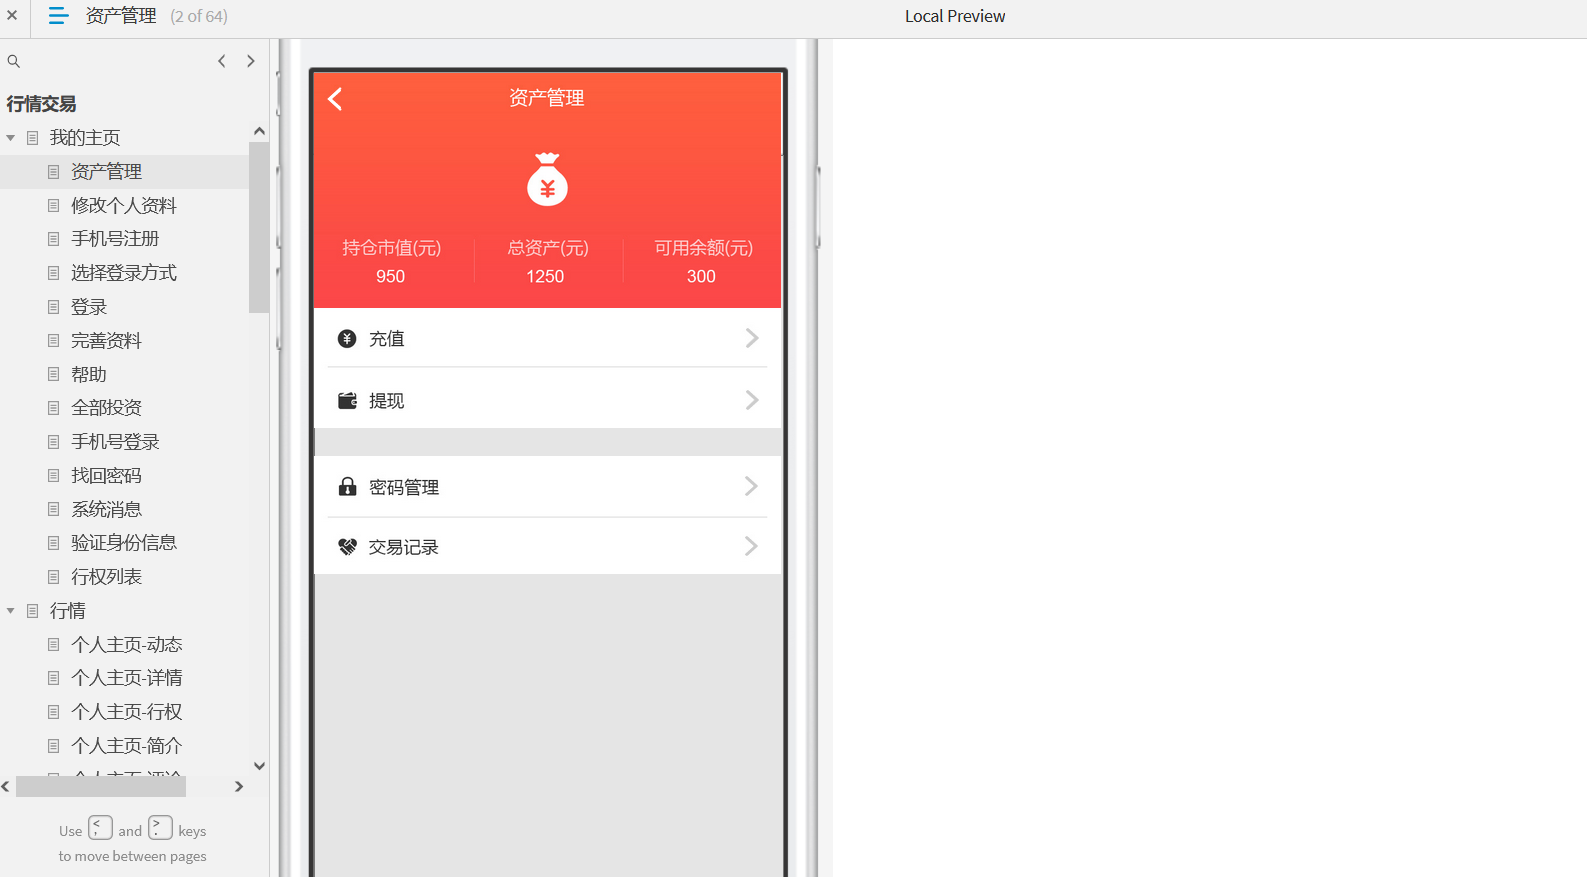Click the Local Preview title text
Viewport: 1587px width, 877px height.
[955, 16]
